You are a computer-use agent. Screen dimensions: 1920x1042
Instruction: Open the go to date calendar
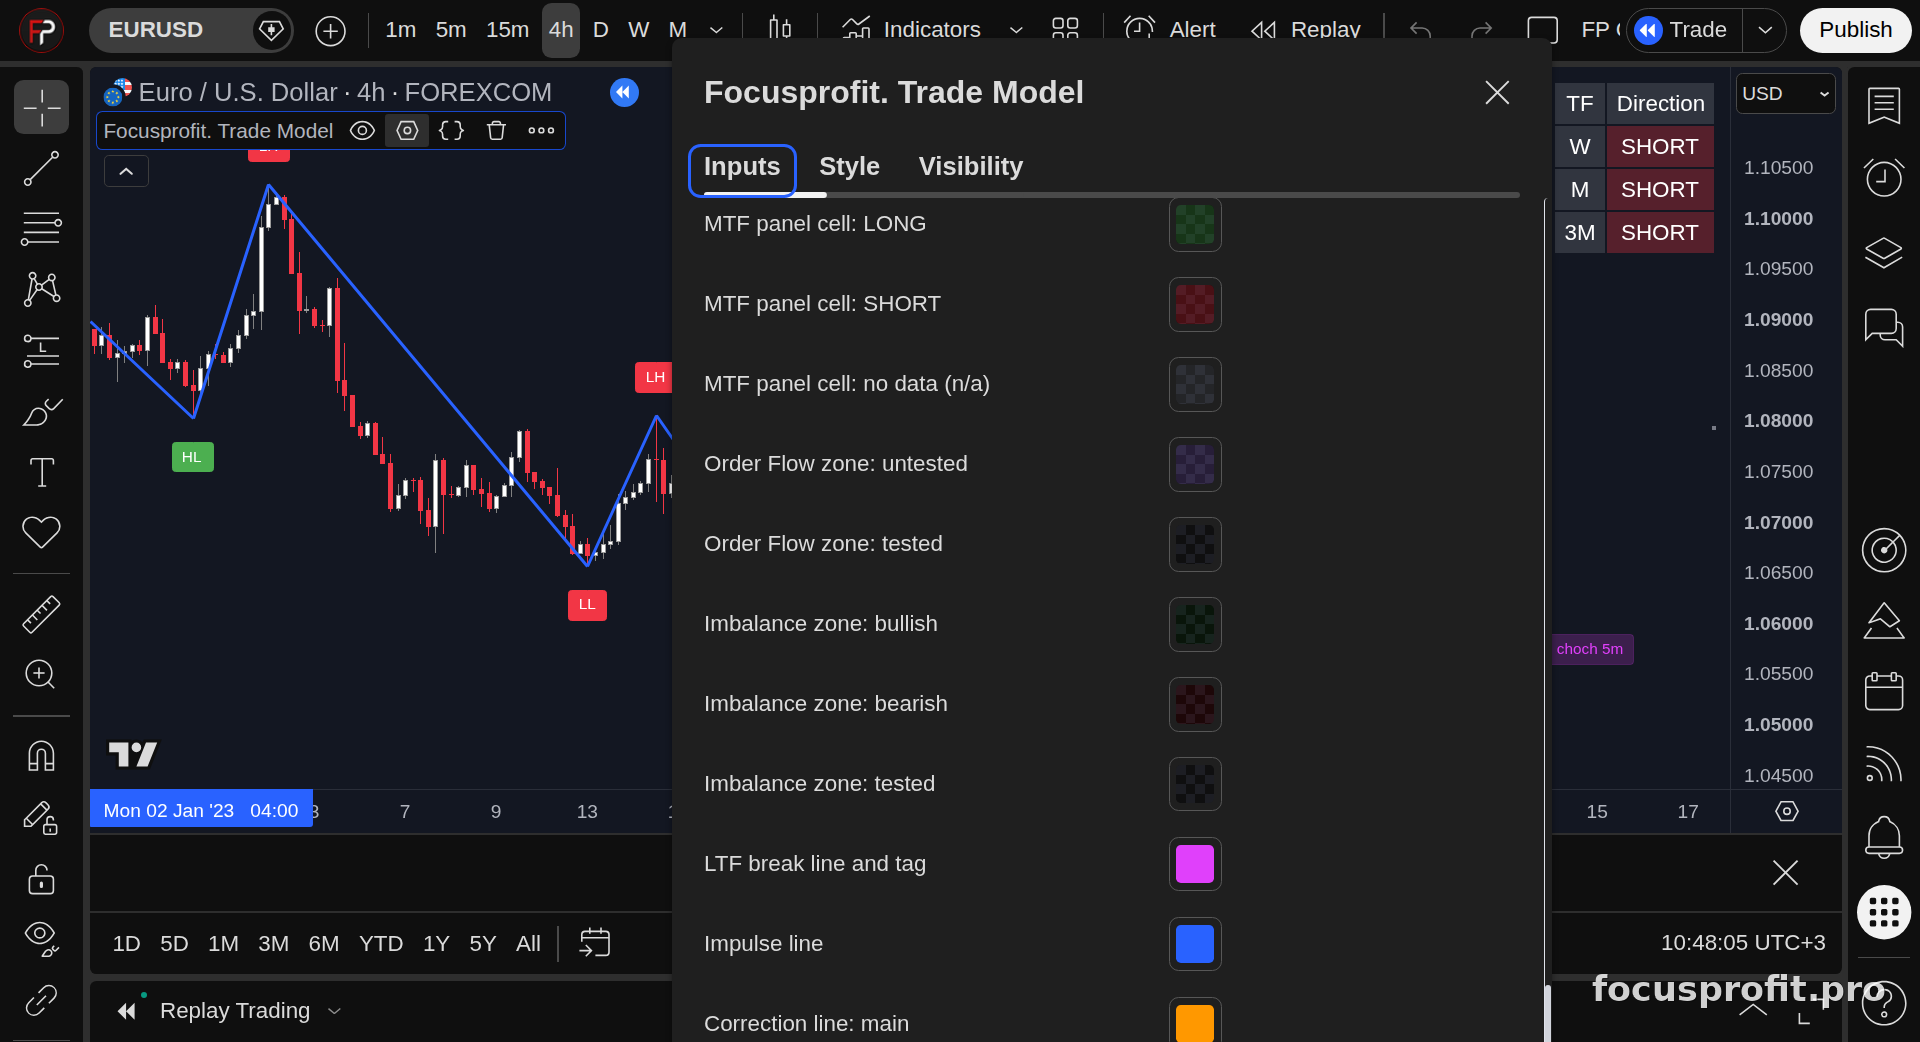[595, 942]
